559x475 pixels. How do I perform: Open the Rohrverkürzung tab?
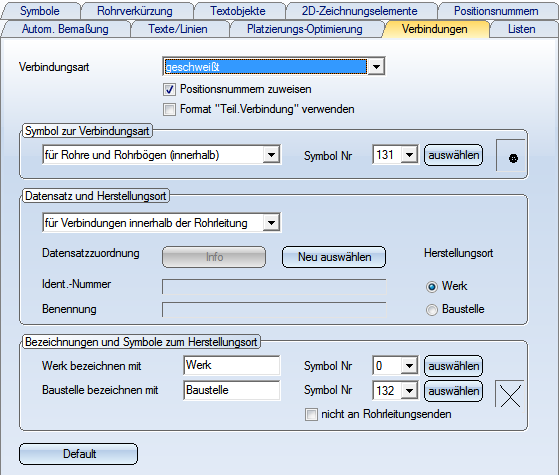[x=135, y=10]
